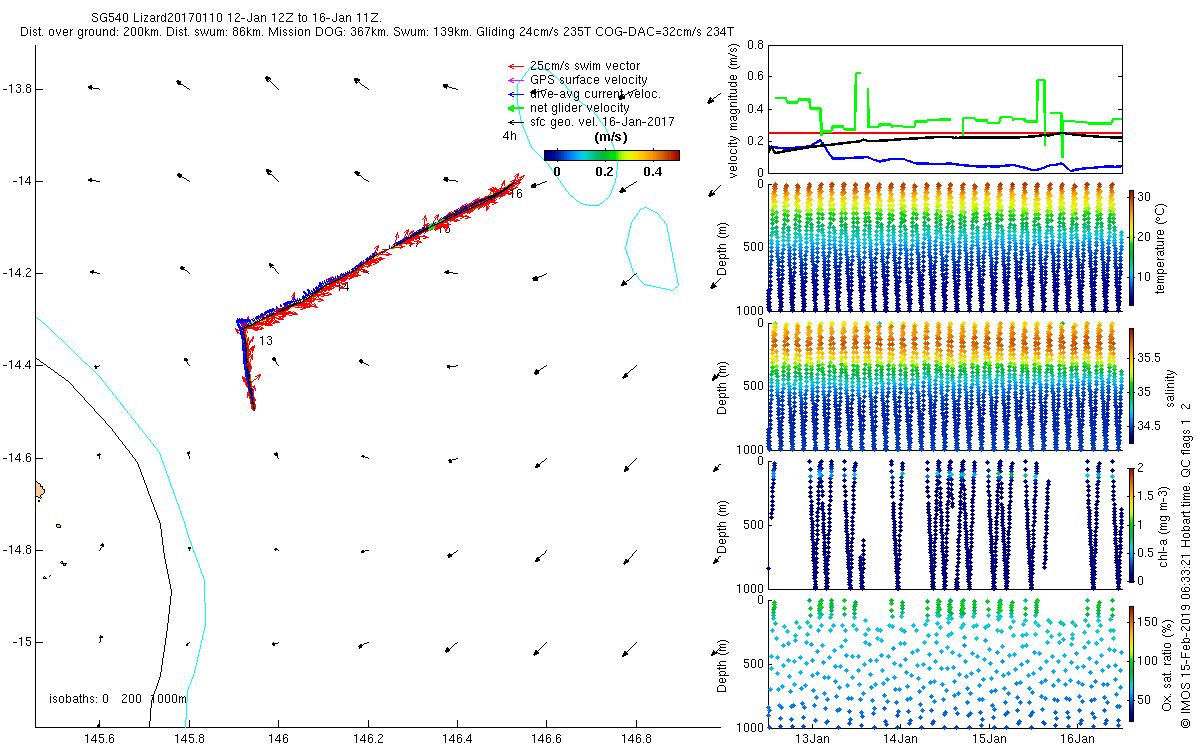Click the closed cyan isobath contour loop

651,248
